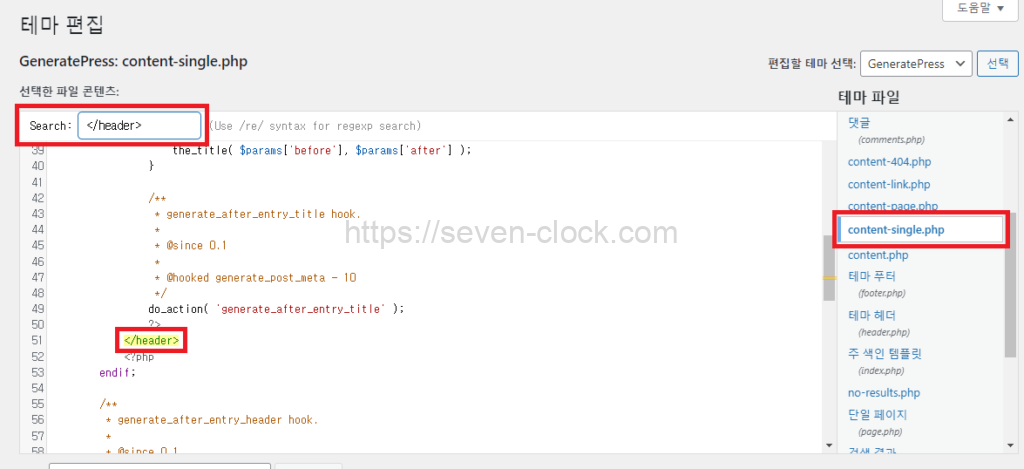The image size is (1024, 469).
Task: Click file list scrollbar down arrow
Action: tap(1010, 445)
